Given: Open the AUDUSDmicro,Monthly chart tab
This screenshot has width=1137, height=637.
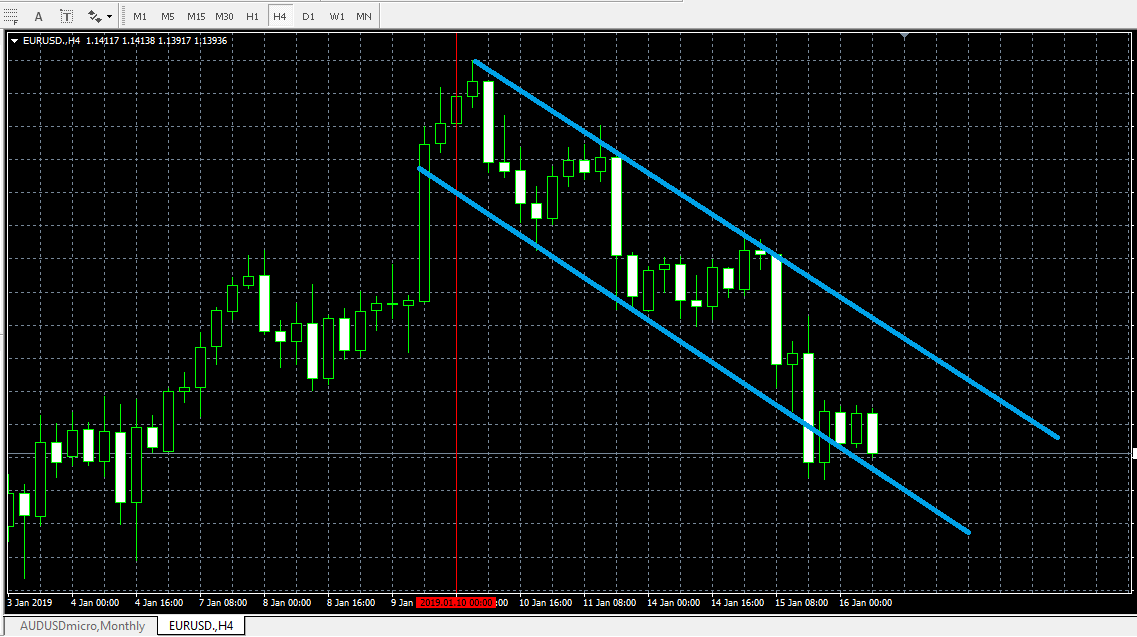Looking at the screenshot, I should tap(82, 626).
